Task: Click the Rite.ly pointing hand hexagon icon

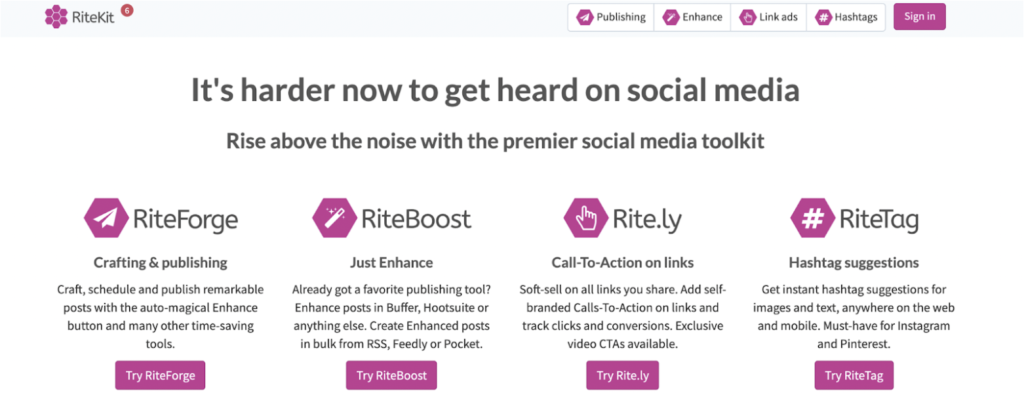Action: pyautogui.click(x=586, y=219)
